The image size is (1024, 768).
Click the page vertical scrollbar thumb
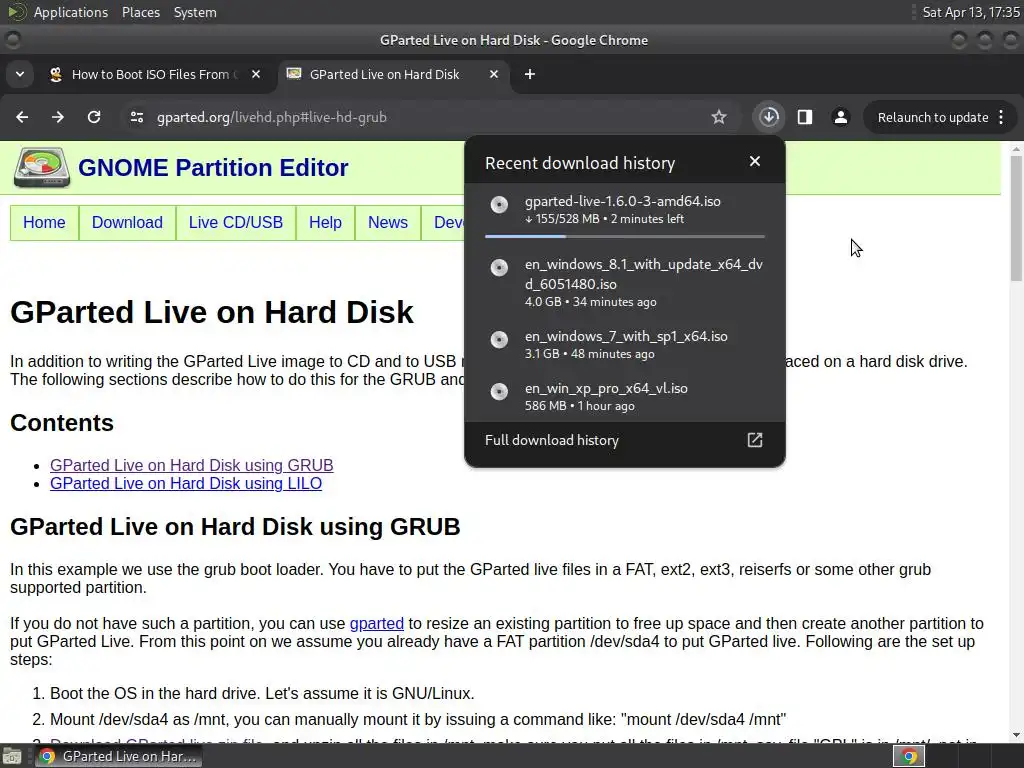coord(1016,219)
